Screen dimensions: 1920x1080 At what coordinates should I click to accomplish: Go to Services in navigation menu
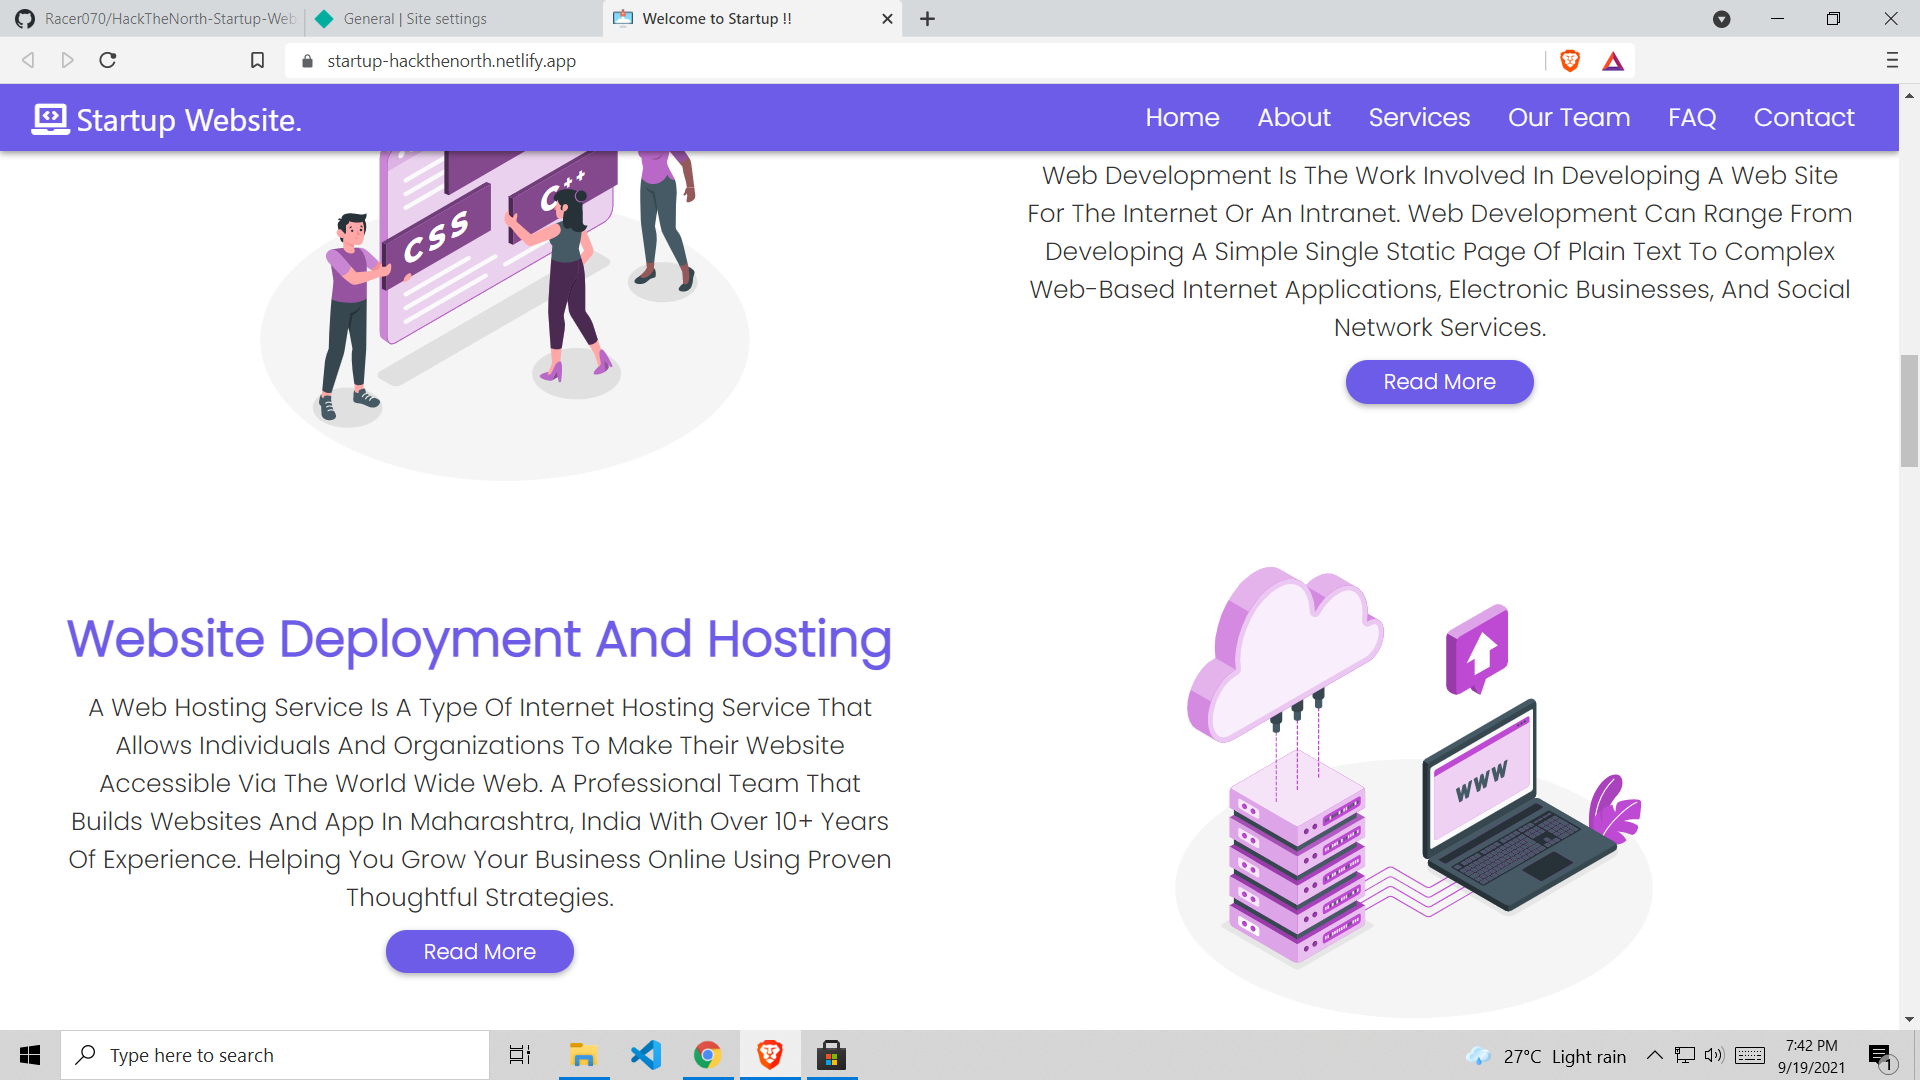pyautogui.click(x=1419, y=118)
